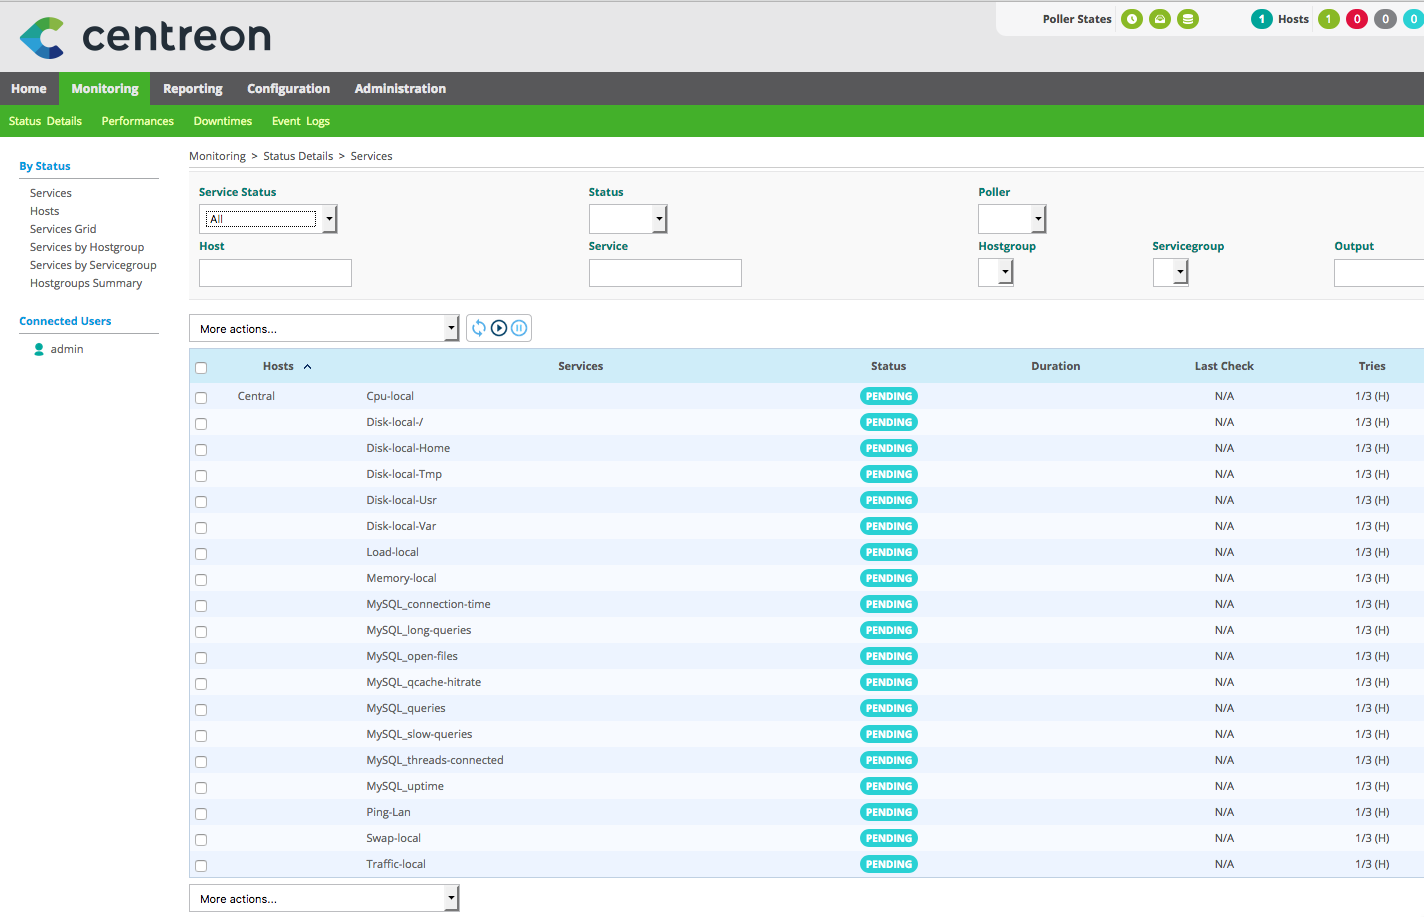Click the poller inbox stability icon
Image resolution: width=1424 pixels, height=917 pixels.
point(1160,19)
